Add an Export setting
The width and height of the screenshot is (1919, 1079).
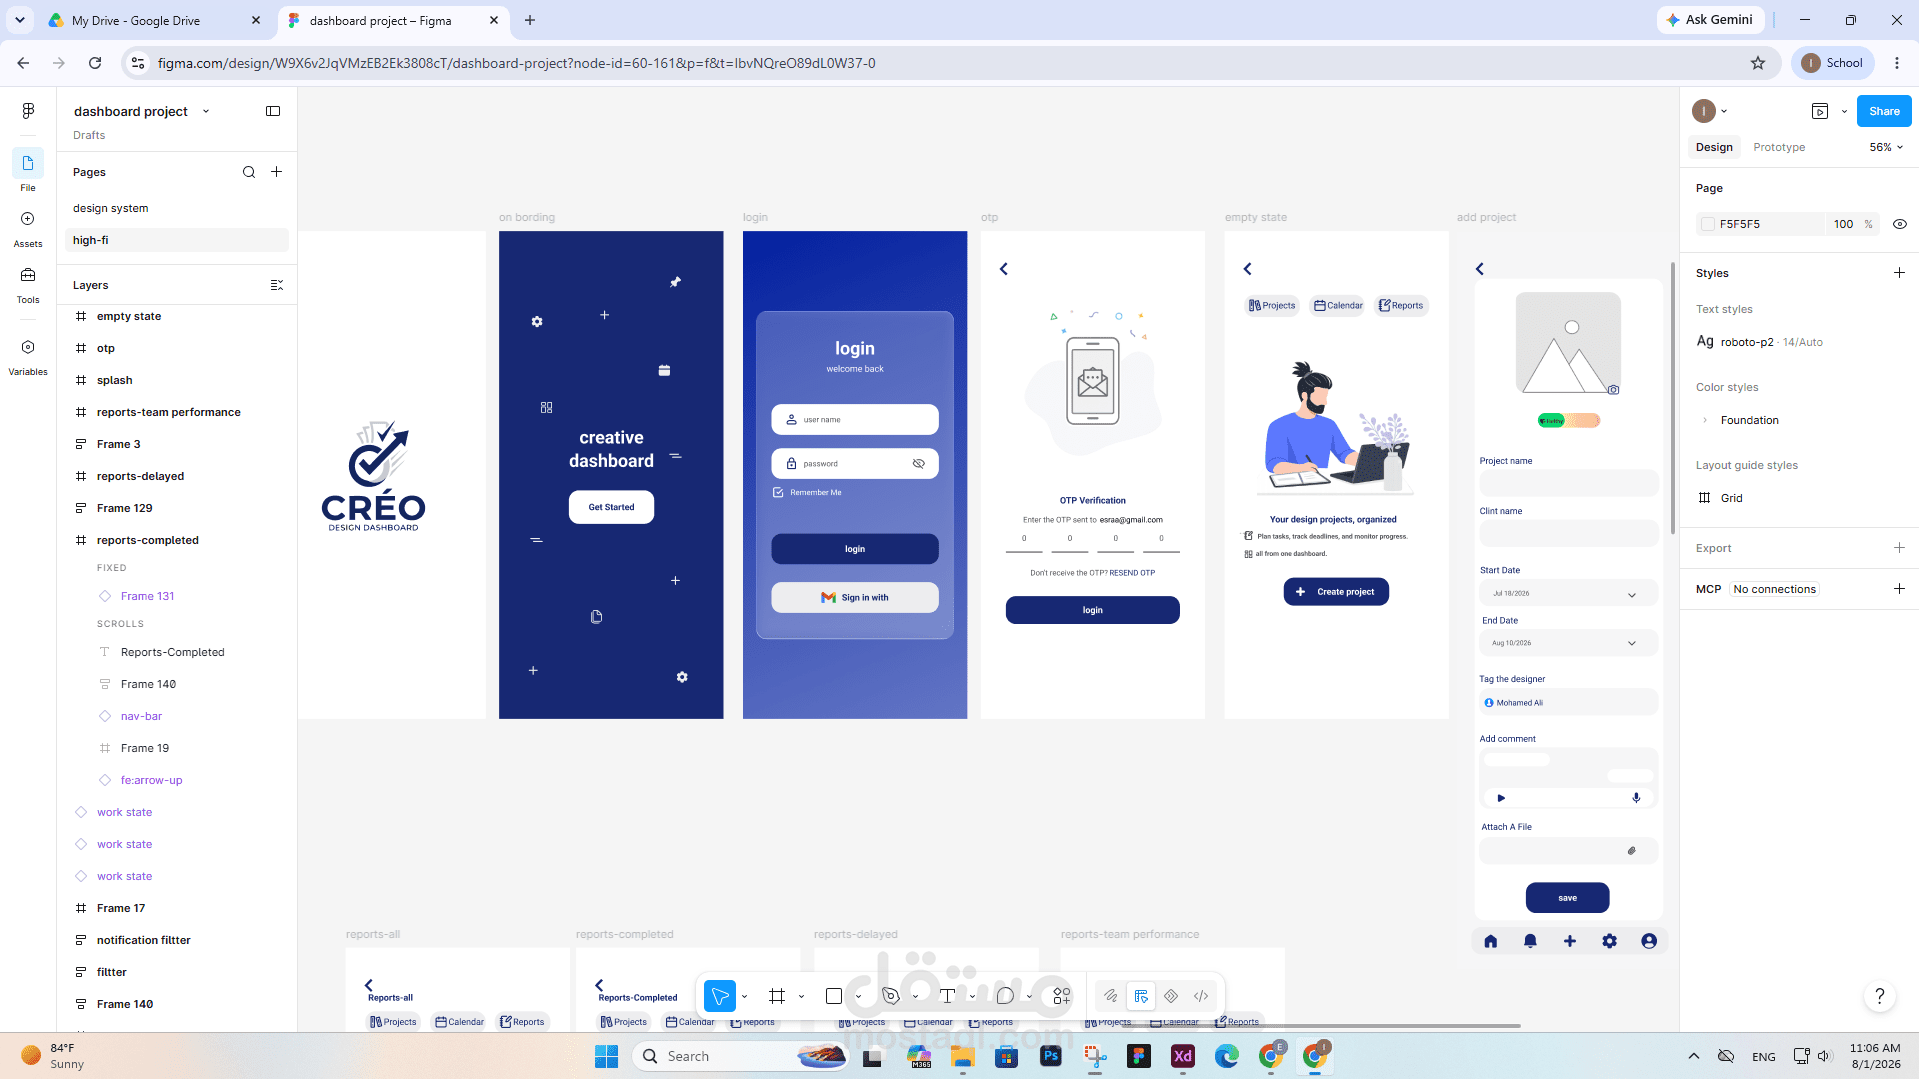(x=1899, y=548)
